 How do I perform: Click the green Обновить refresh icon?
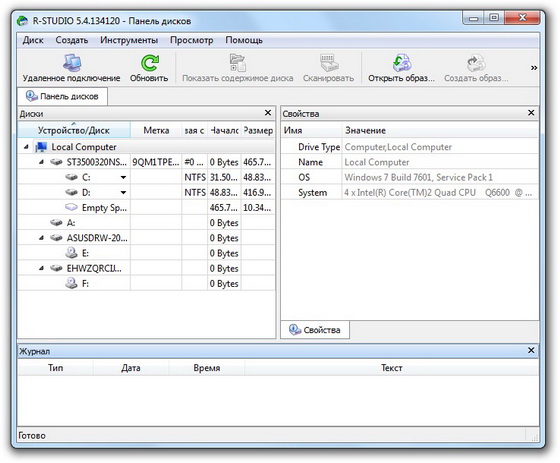pos(149,63)
